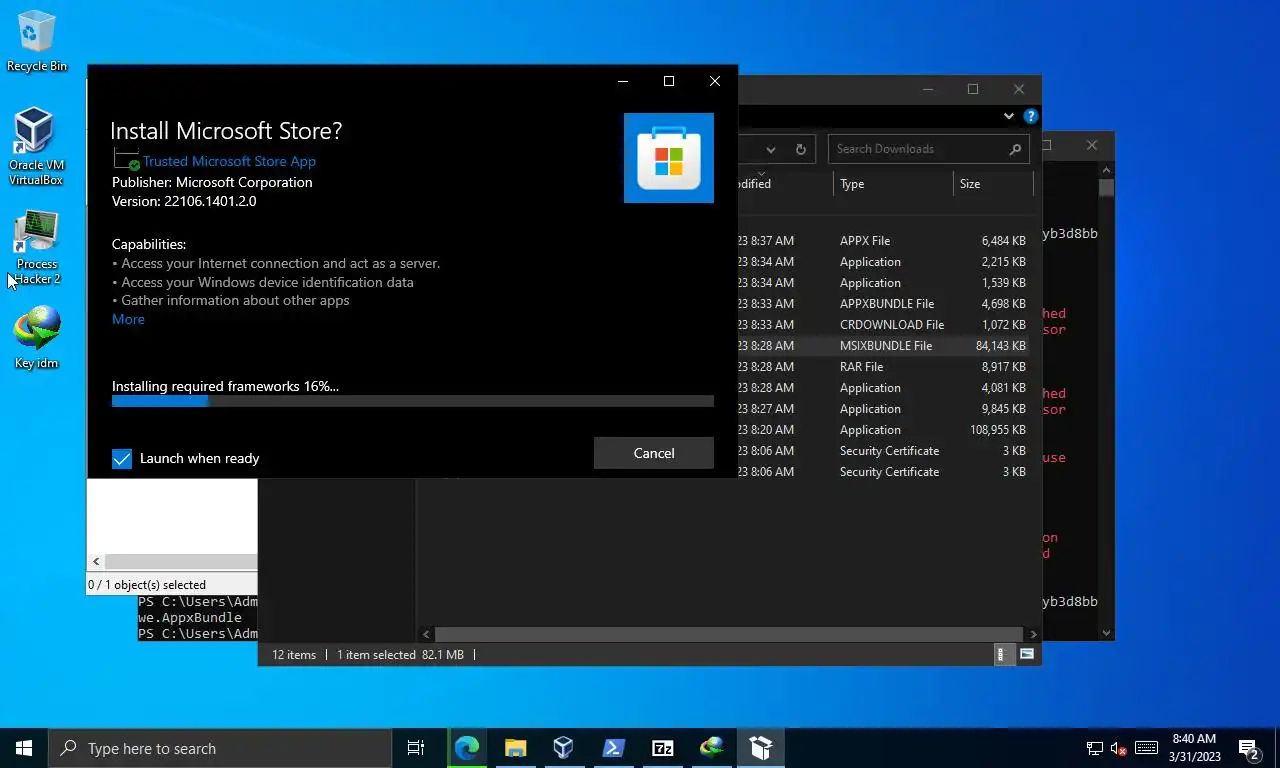Open the address bar history dropdown
The image size is (1280, 768).
pyautogui.click(x=770, y=149)
